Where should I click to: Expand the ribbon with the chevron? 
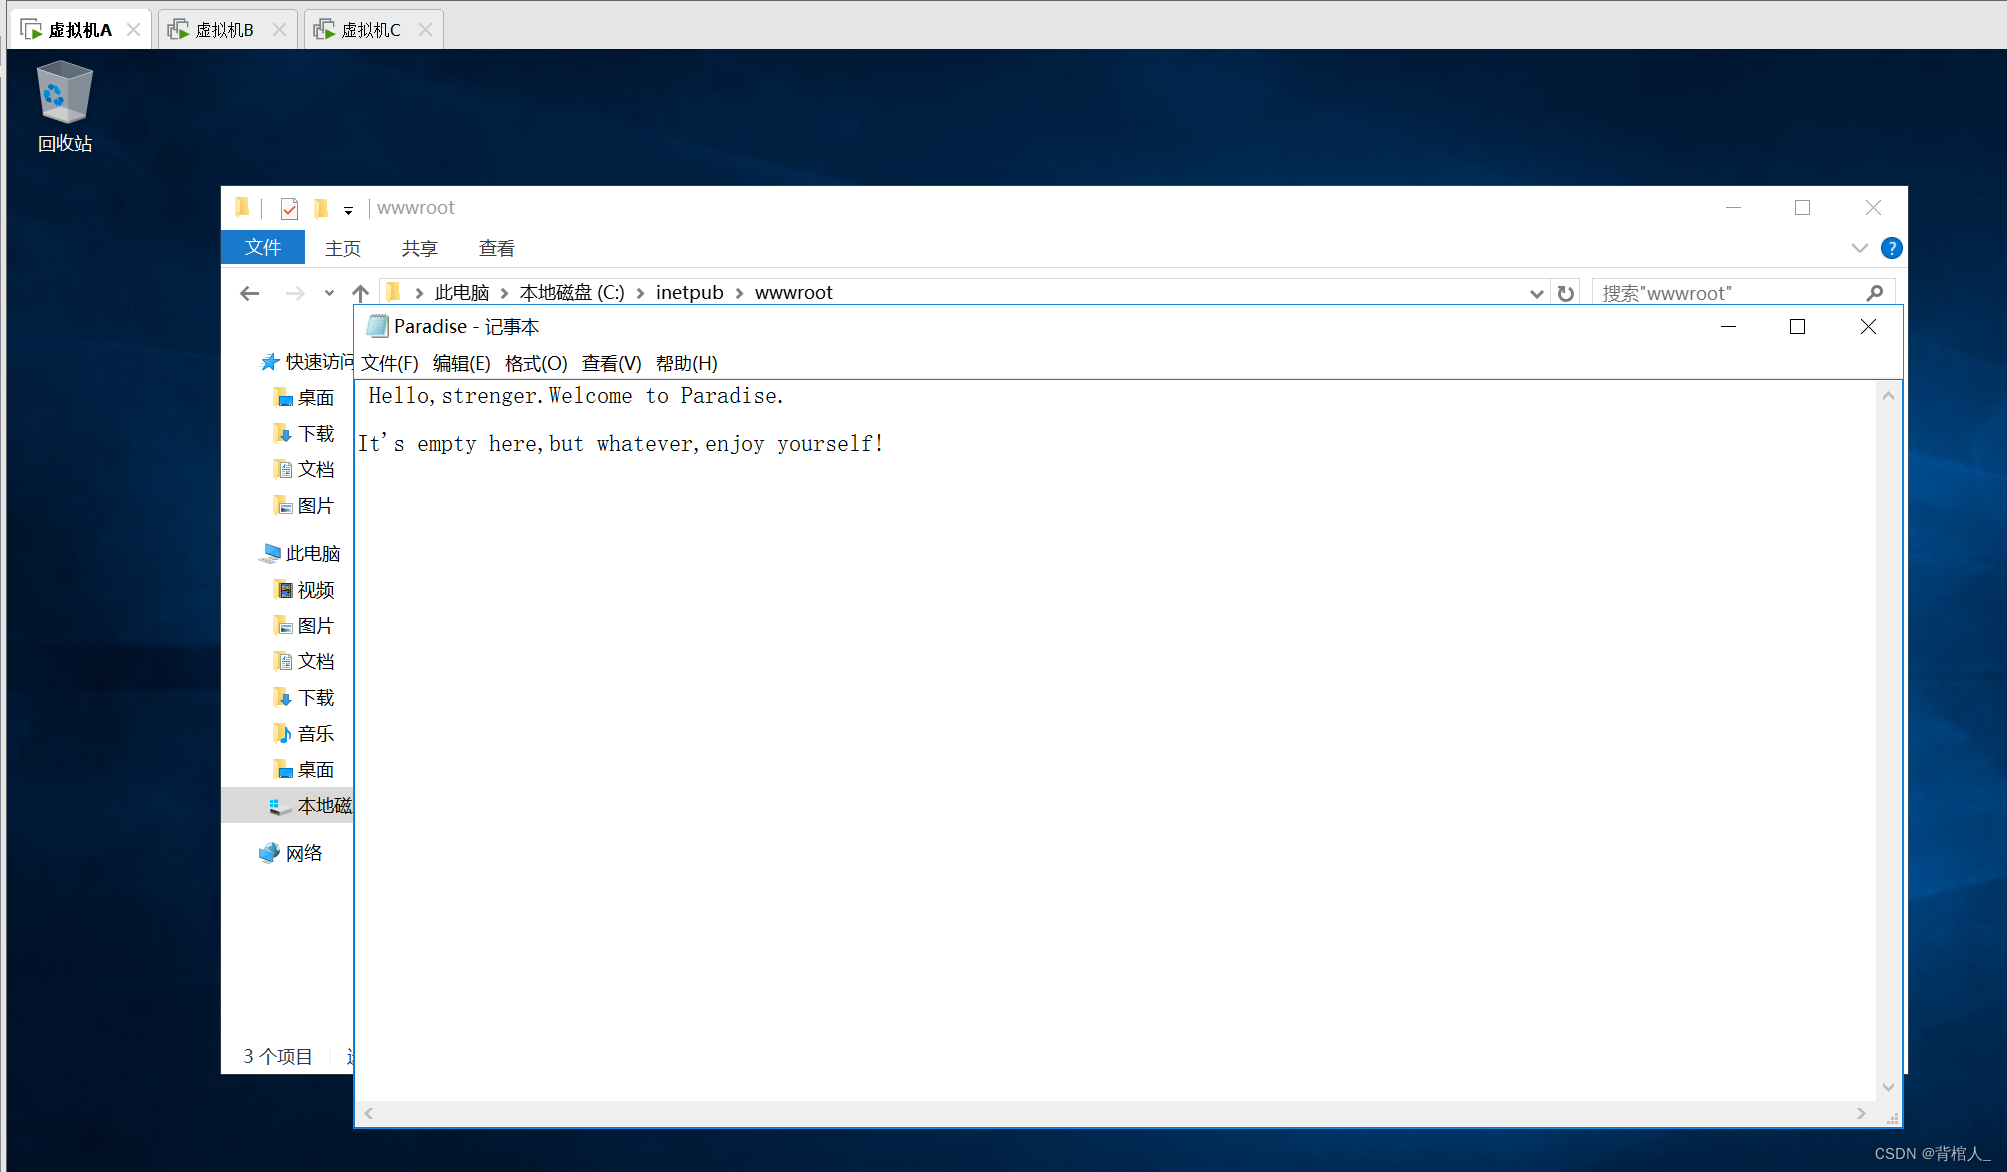1859,248
